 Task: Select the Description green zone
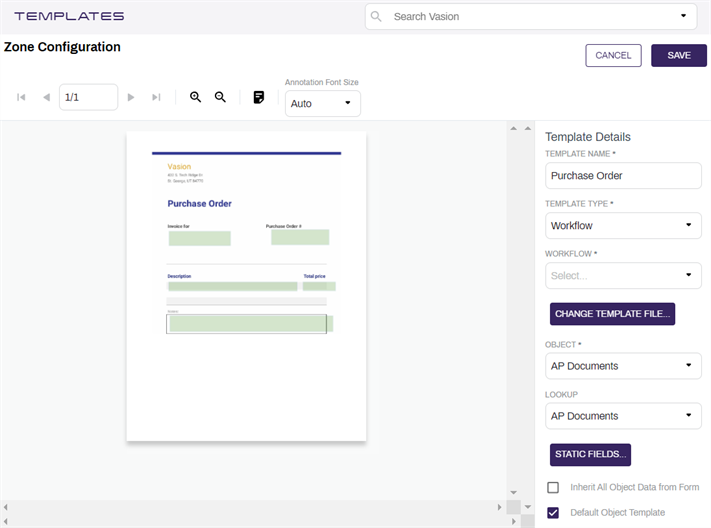coord(233,286)
